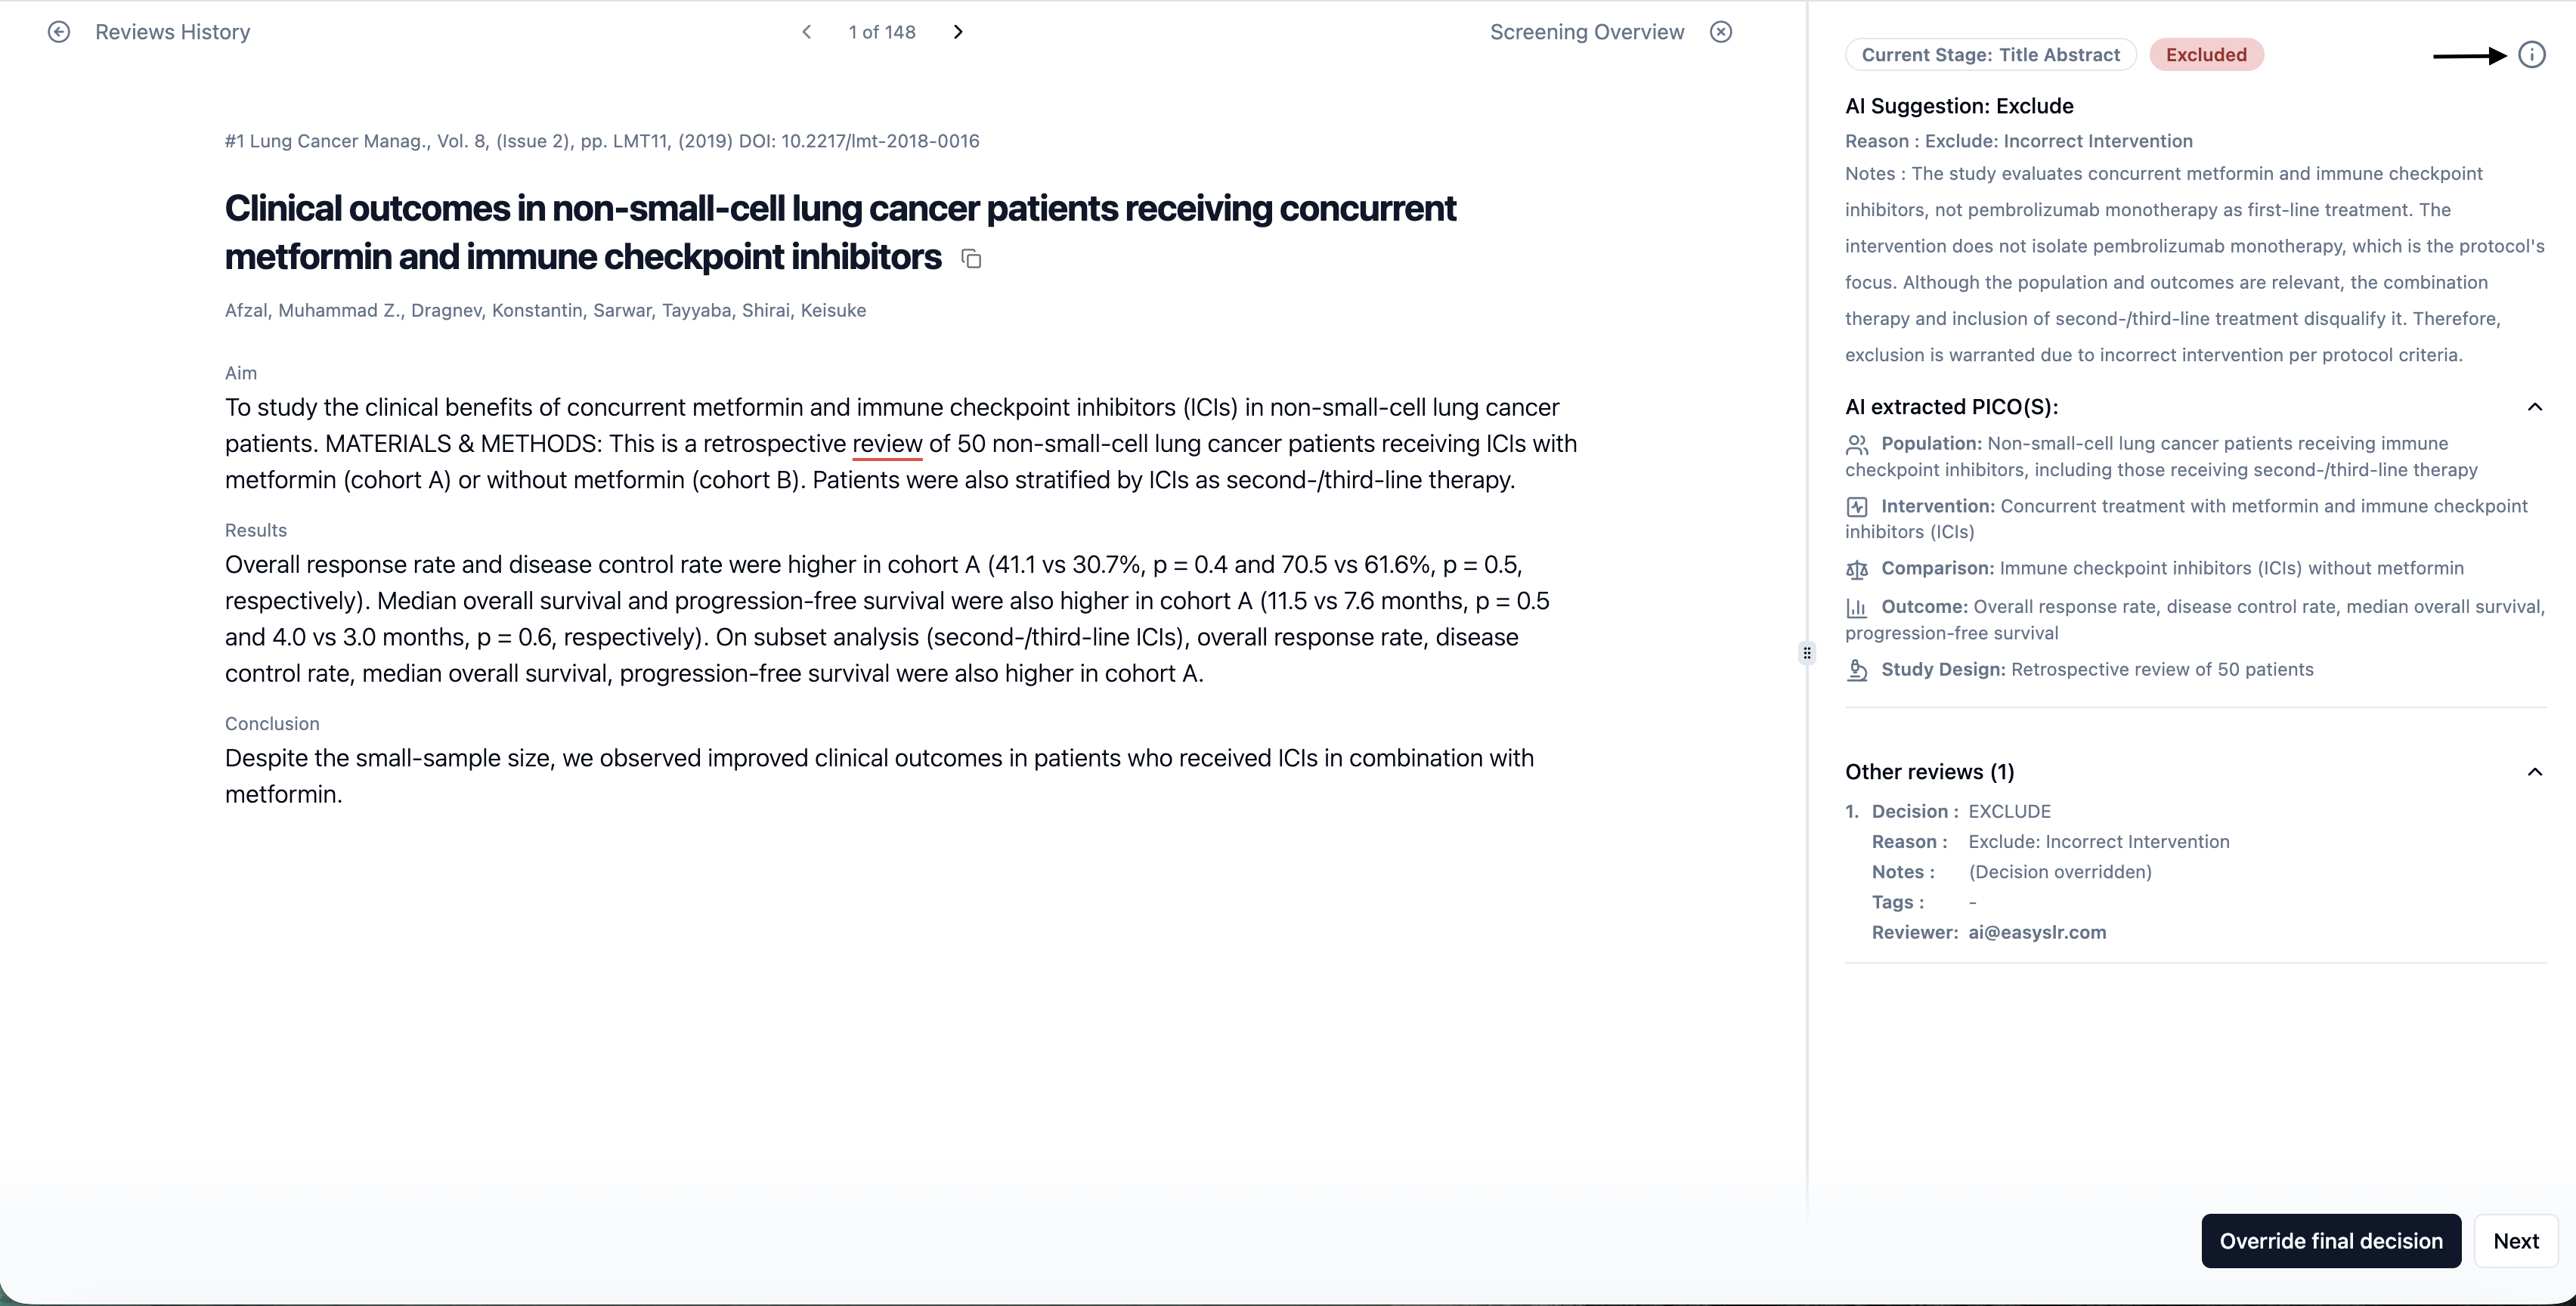Click the Reviews History label
The image size is (2576, 1306).
172,32
